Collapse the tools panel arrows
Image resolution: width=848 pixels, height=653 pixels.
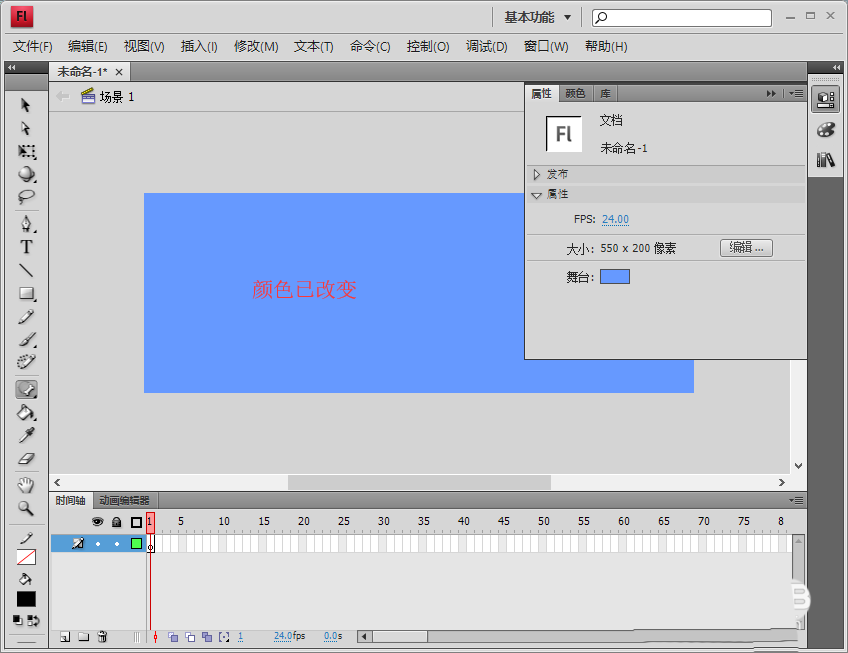coord(11,68)
